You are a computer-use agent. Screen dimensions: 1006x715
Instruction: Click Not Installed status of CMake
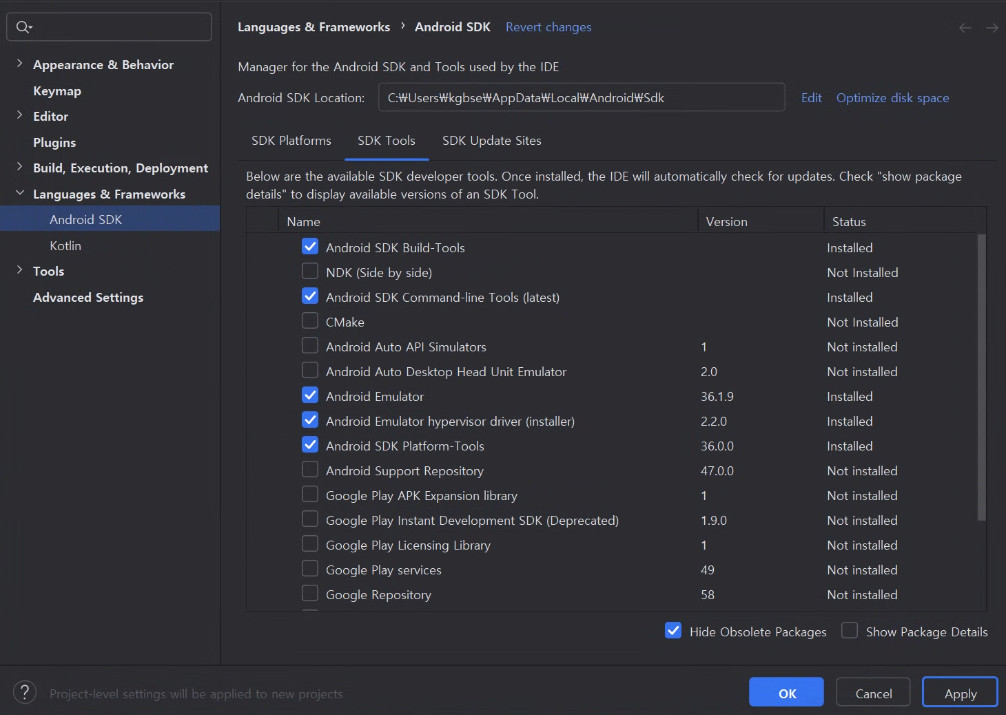pos(862,322)
